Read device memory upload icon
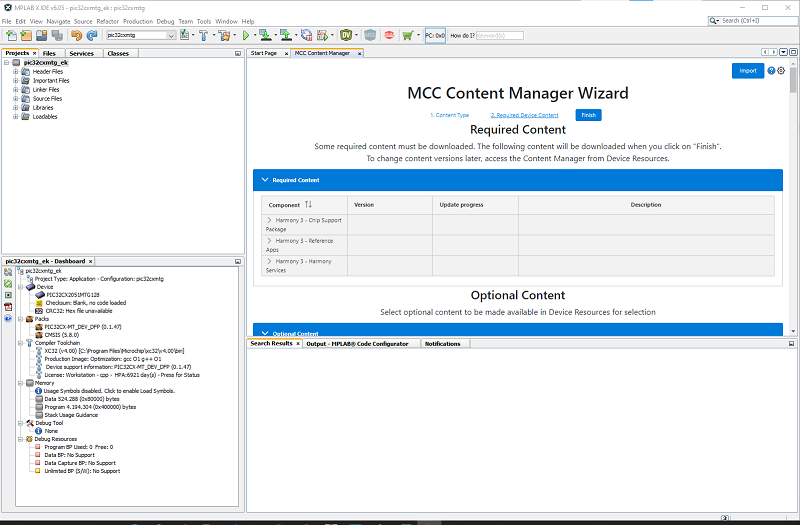The height and width of the screenshot is (525, 800). coord(286,35)
